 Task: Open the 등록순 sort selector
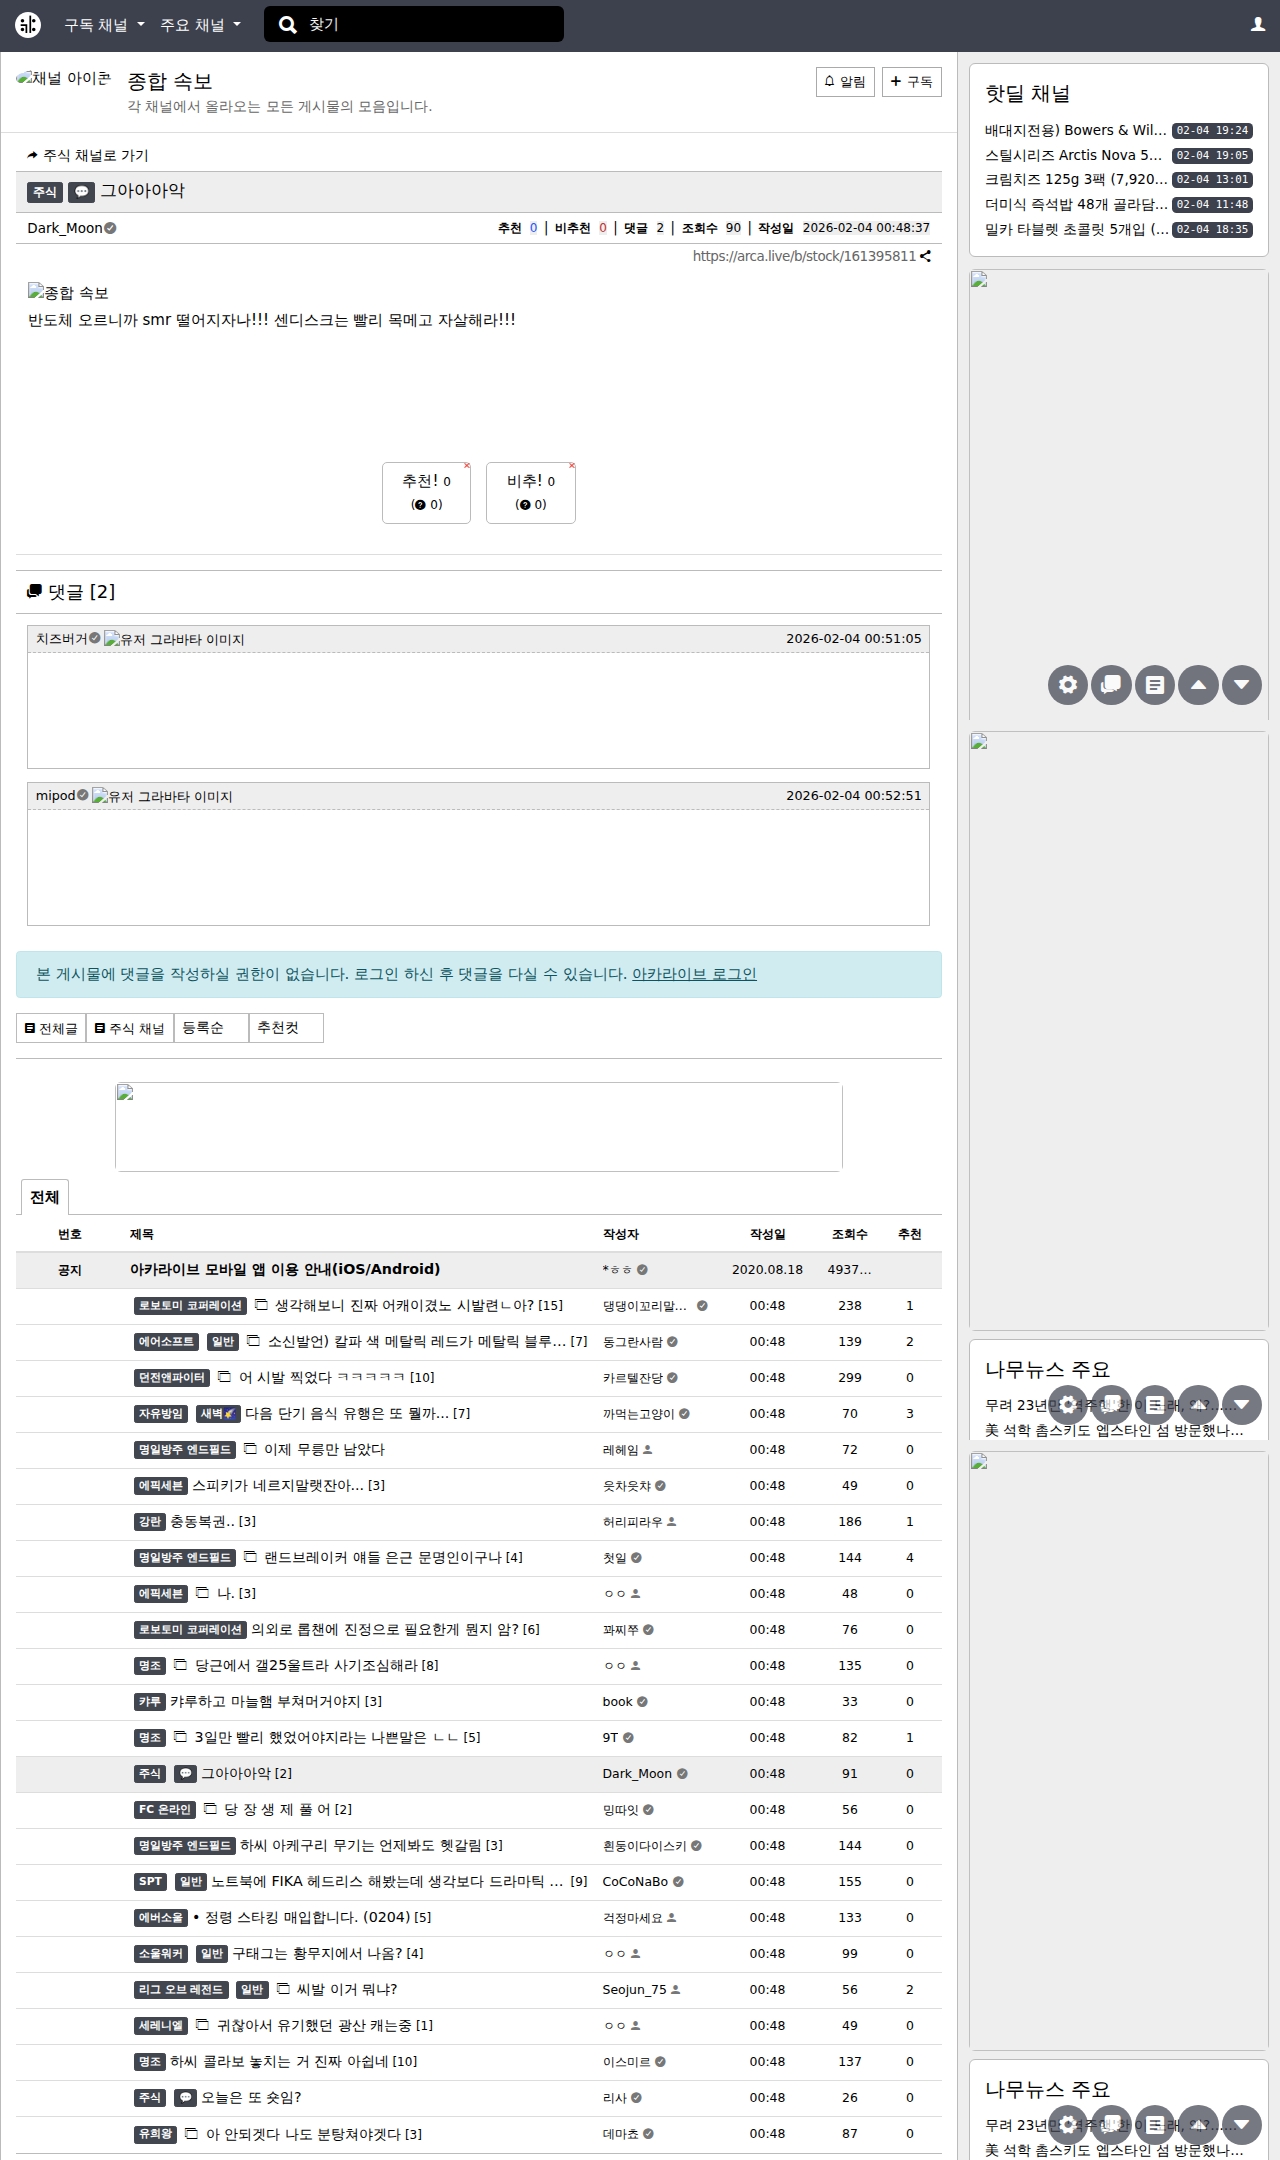[211, 1028]
